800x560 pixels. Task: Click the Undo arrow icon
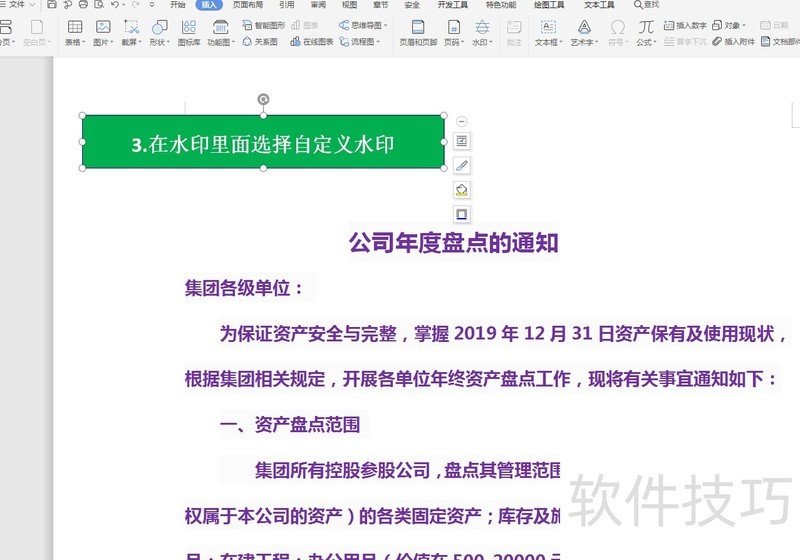(115, 5)
